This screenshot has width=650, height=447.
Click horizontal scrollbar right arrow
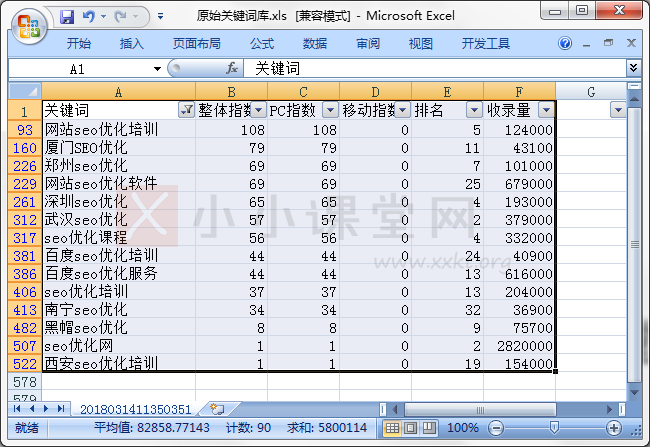pyautogui.click(x=609, y=409)
